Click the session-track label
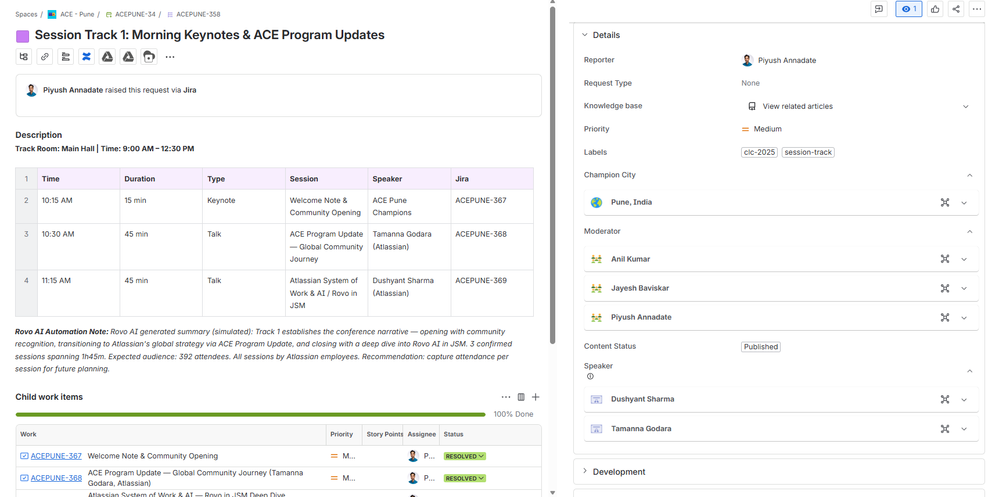 [808, 152]
